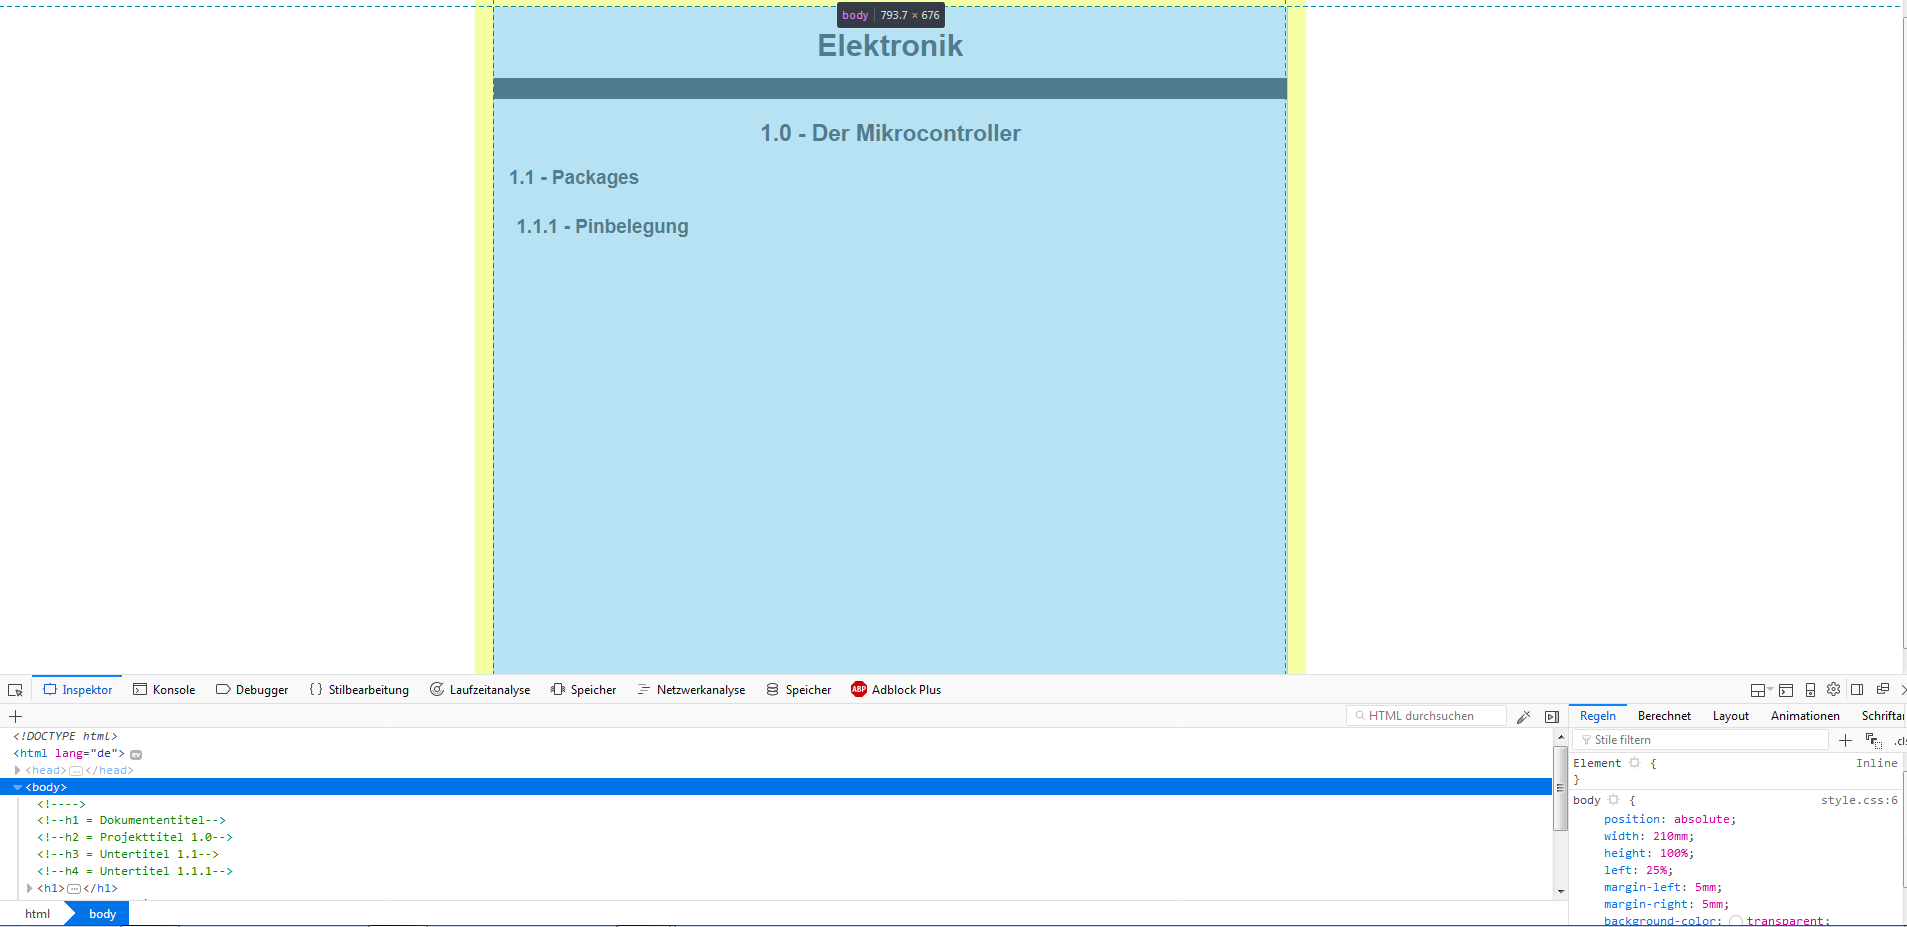This screenshot has height=927, width=1907.
Task: Switch to the Konsole tab
Action: 164,690
